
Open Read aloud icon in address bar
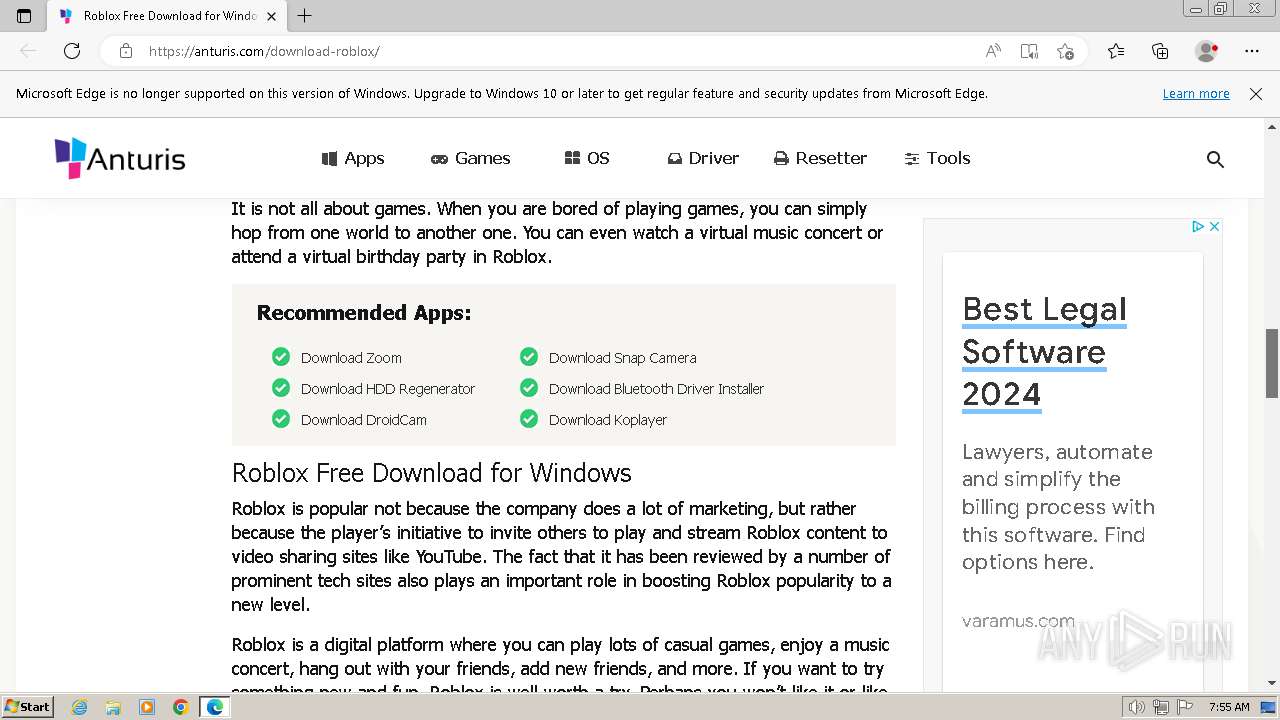pos(993,51)
